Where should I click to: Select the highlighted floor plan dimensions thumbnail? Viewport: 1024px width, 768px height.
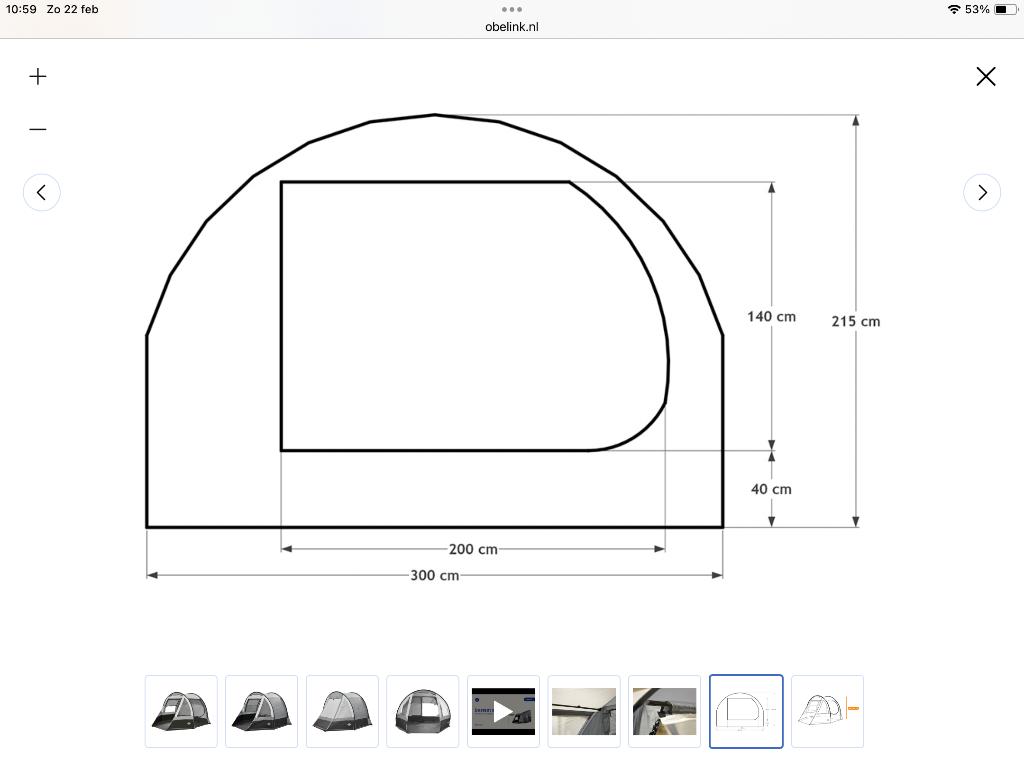[746, 711]
